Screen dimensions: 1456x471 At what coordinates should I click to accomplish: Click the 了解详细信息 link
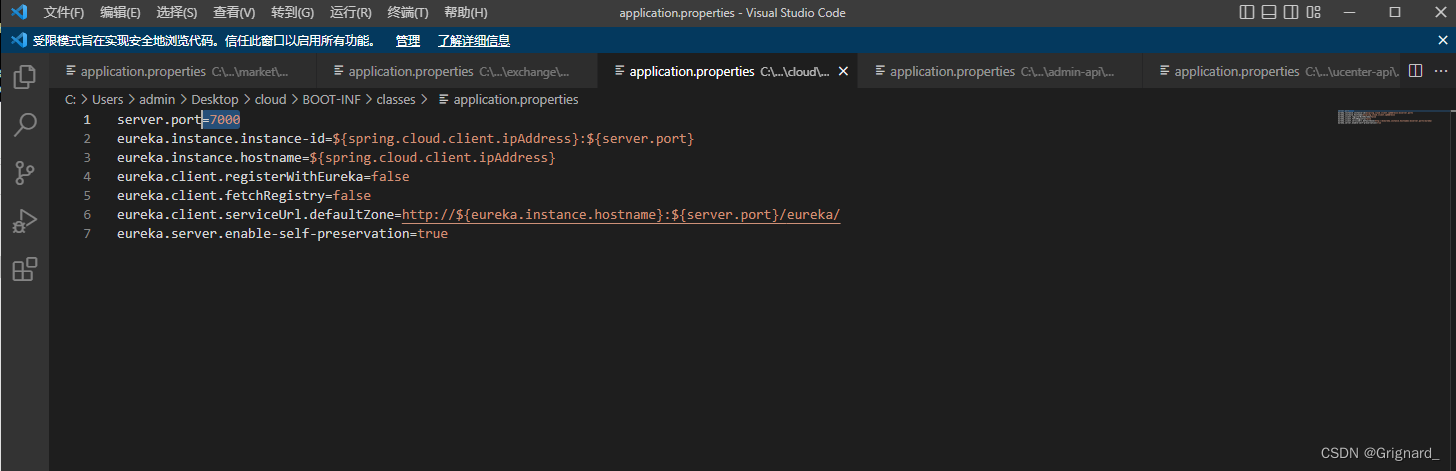click(474, 41)
